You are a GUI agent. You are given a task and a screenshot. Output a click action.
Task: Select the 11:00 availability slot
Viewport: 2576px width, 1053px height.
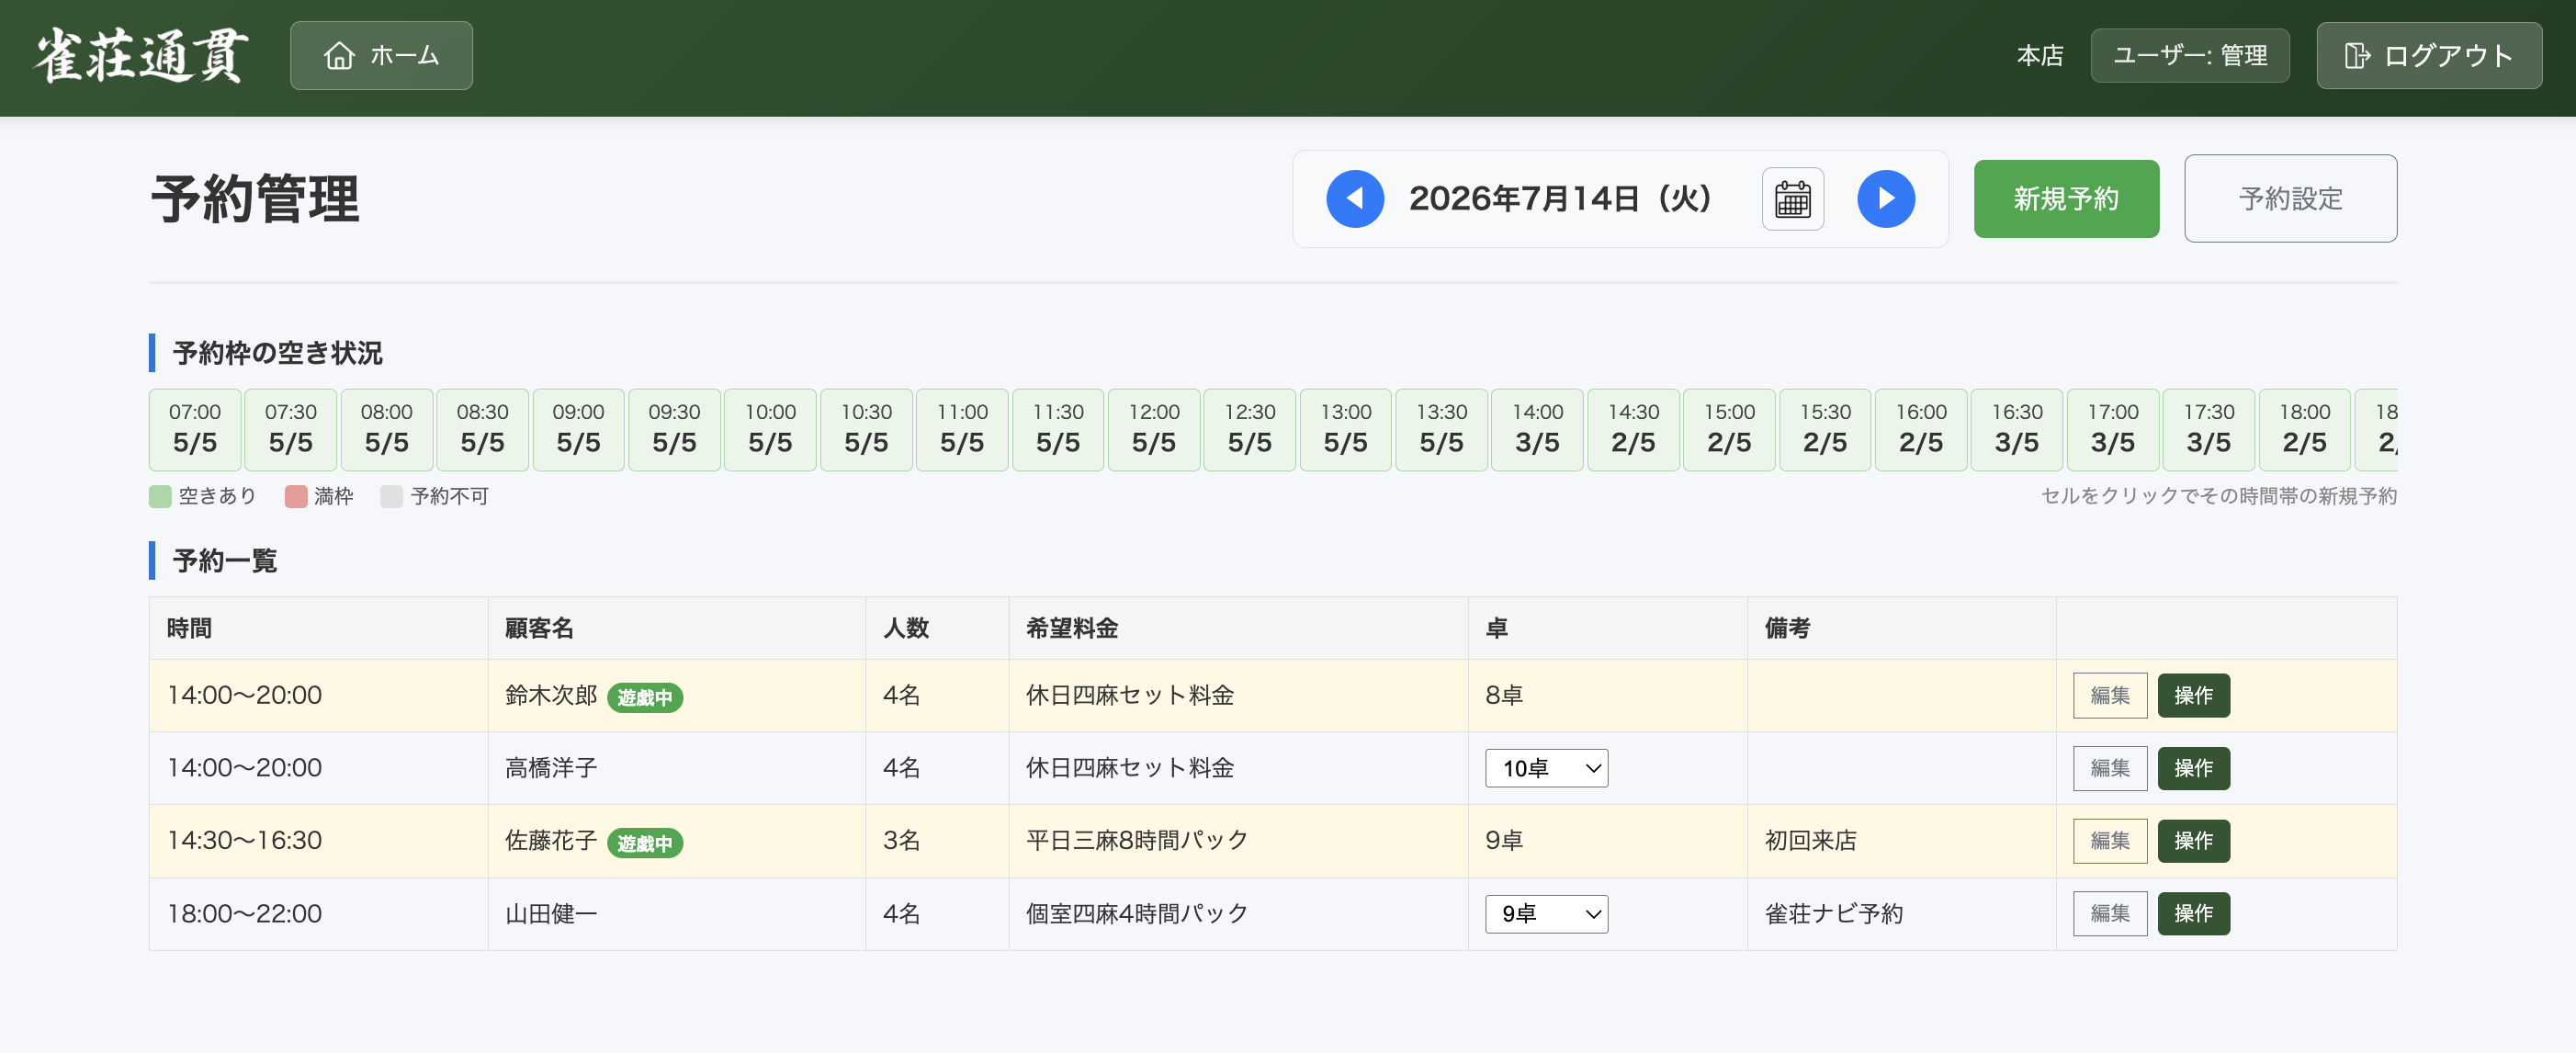pyautogui.click(x=963, y=429)
